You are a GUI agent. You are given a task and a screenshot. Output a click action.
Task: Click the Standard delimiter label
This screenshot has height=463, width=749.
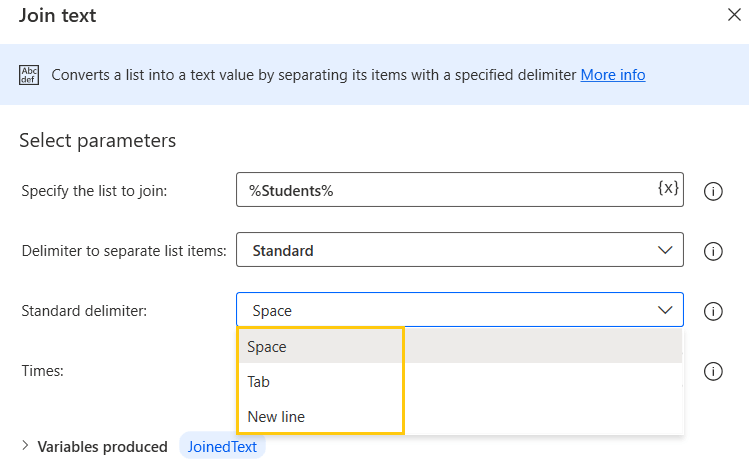84,311
